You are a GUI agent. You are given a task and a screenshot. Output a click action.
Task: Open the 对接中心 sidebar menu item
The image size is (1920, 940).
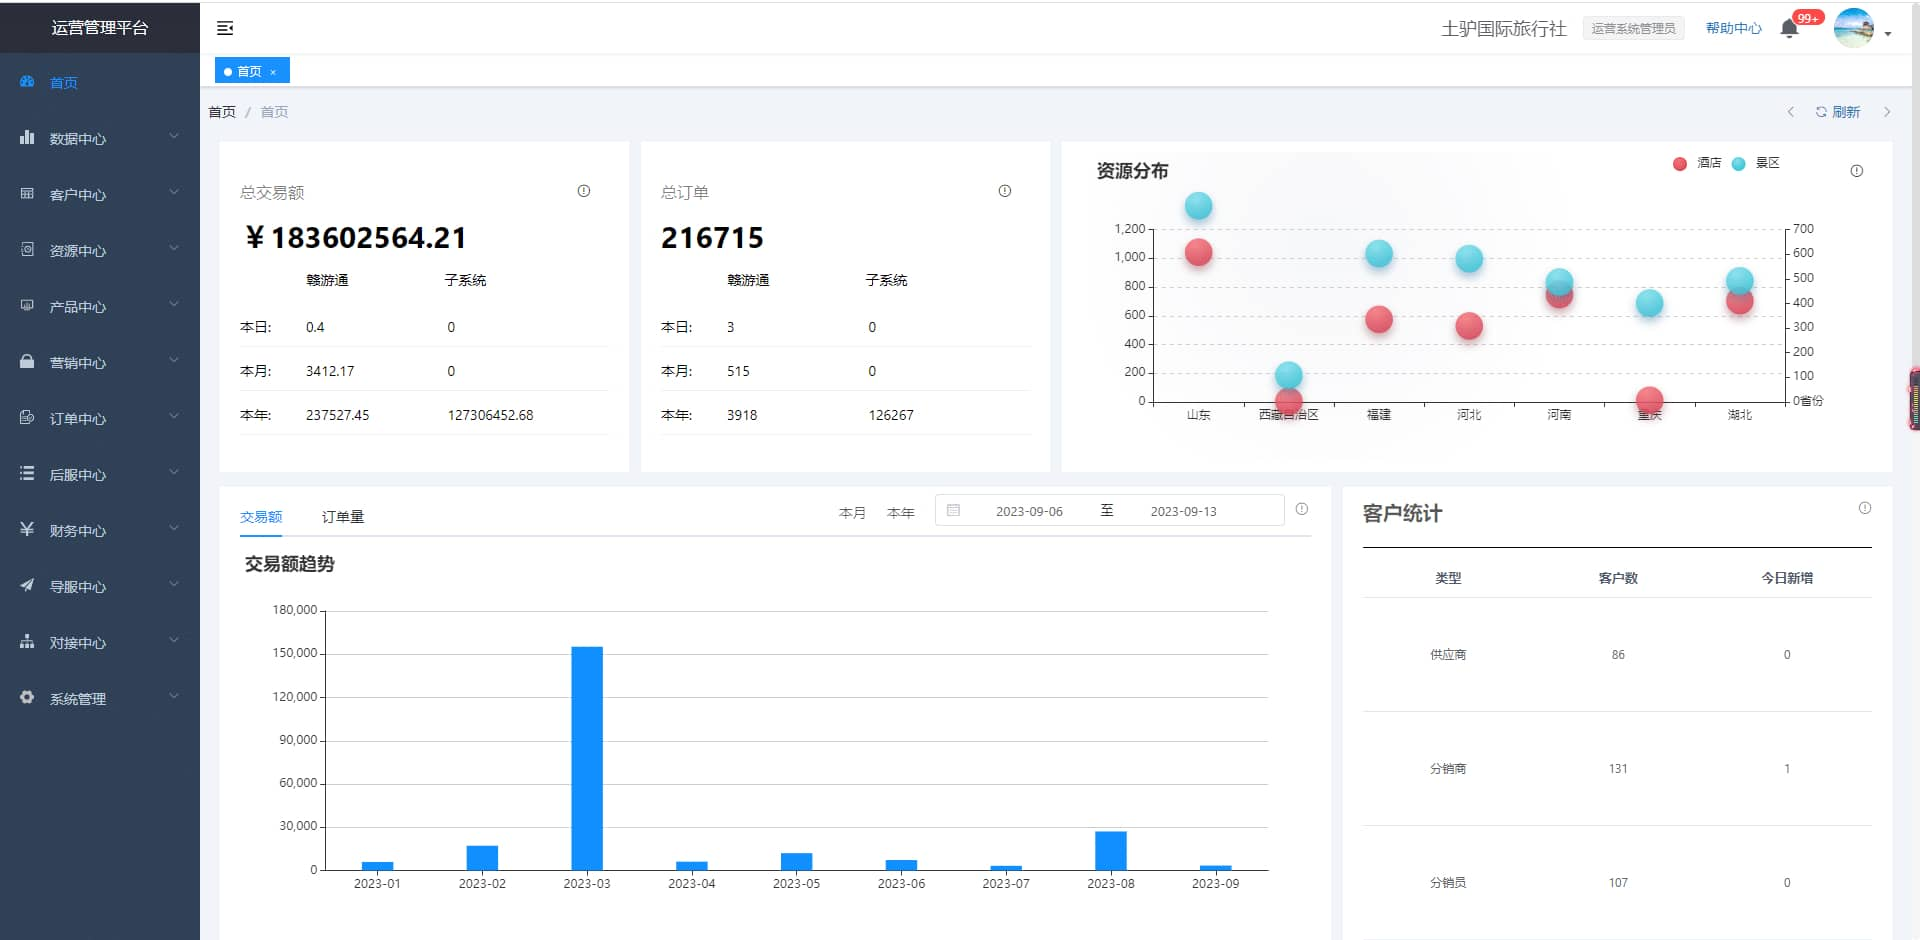(x=100, y=642)
